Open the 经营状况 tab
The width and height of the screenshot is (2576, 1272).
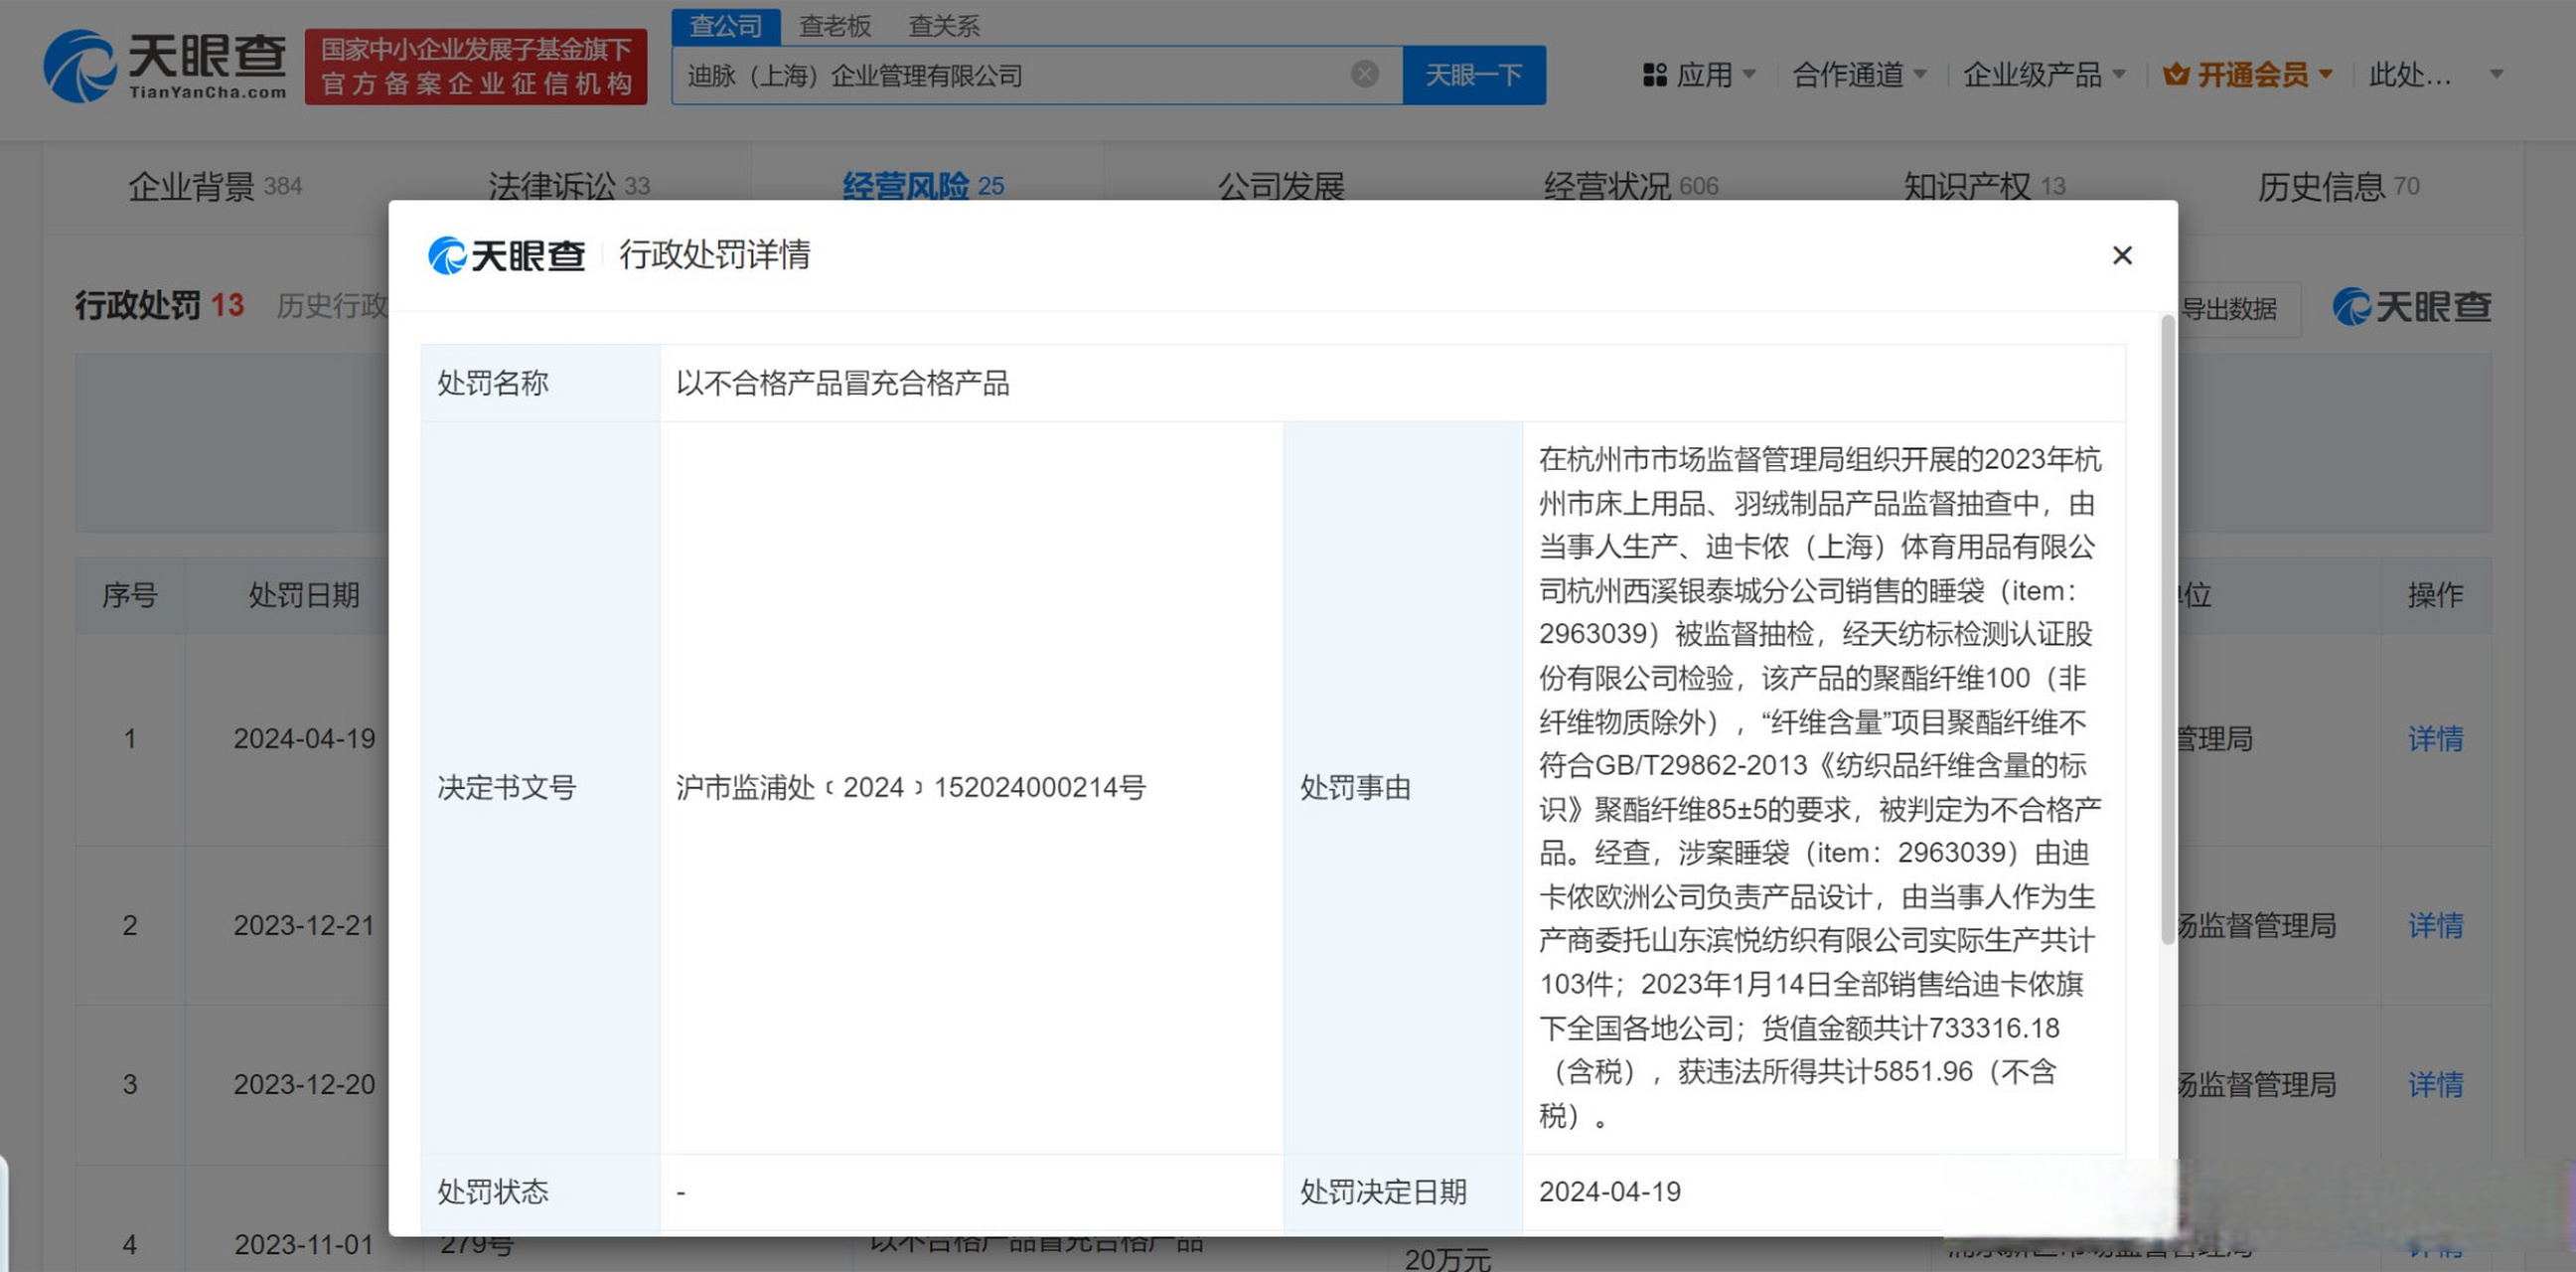1631,186
